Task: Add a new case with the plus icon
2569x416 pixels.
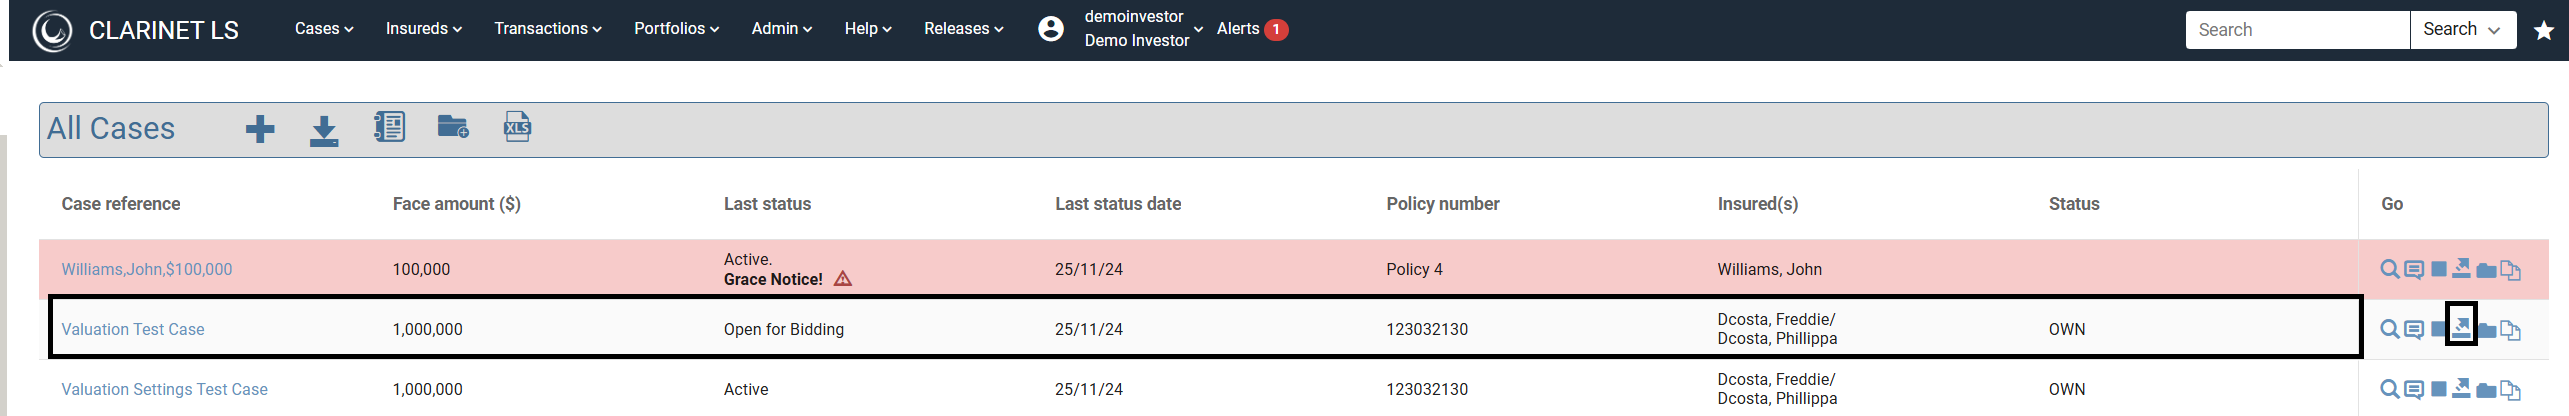Action: 260,129
